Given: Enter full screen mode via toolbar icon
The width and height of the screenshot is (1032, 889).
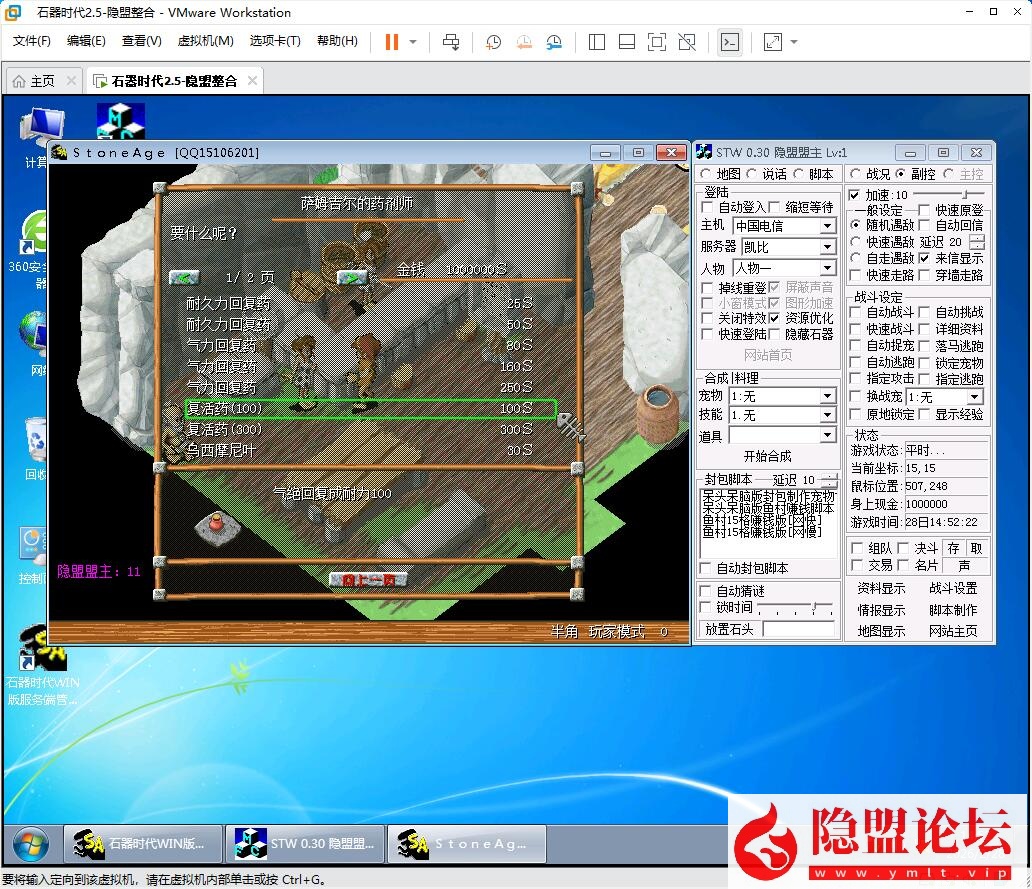Looking at the screenshot, I should coord(656,42).
